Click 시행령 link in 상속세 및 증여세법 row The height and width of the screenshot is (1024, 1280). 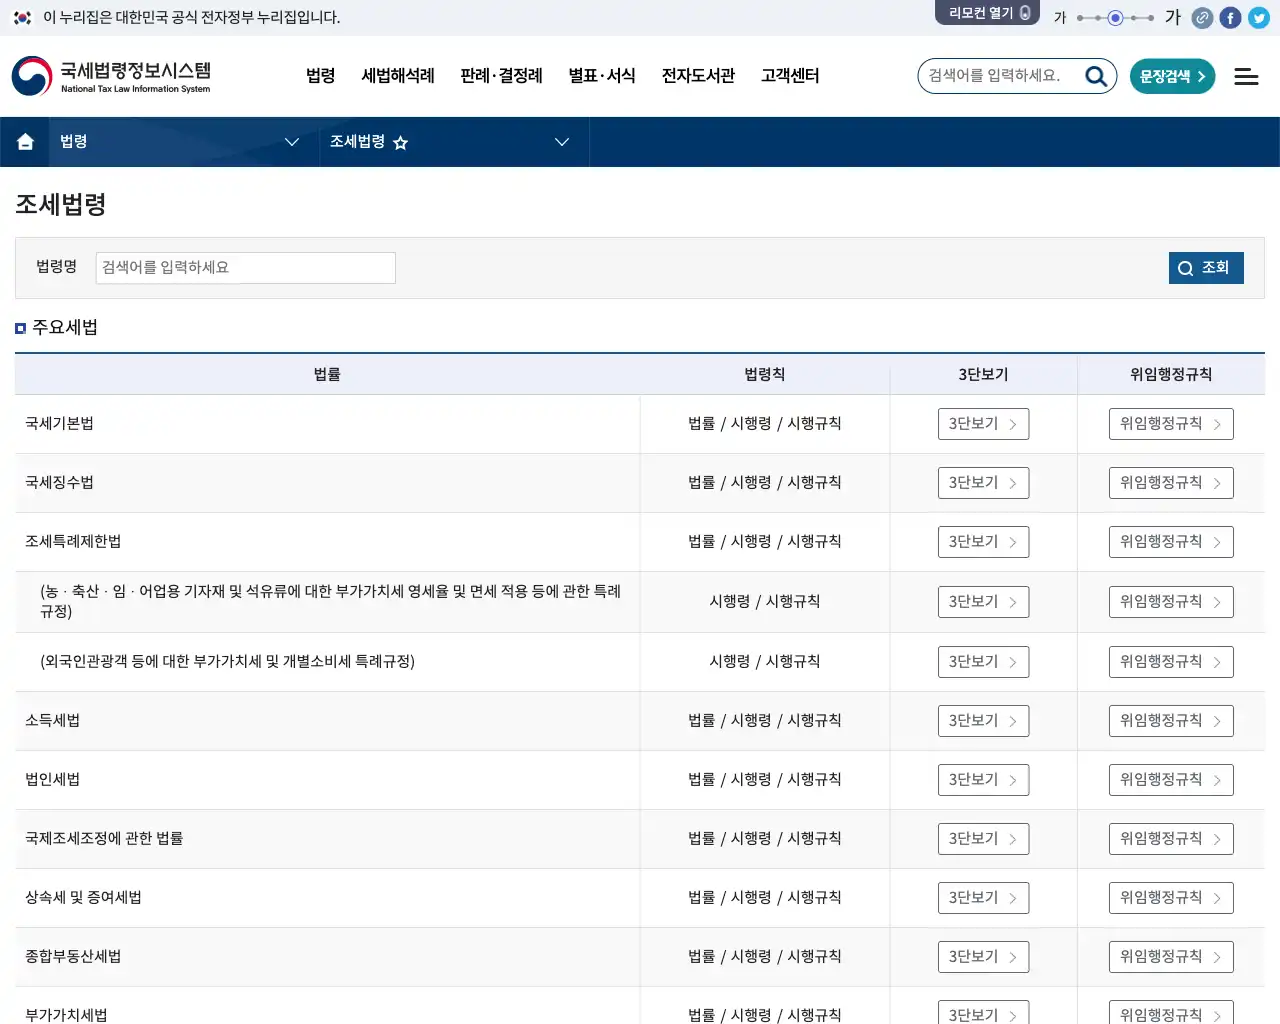point(751,898)
